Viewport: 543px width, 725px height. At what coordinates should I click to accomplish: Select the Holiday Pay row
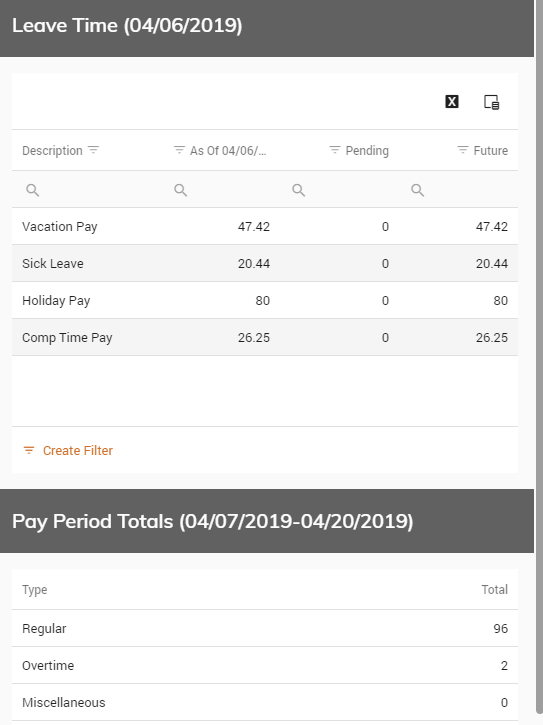coord(265,301)
